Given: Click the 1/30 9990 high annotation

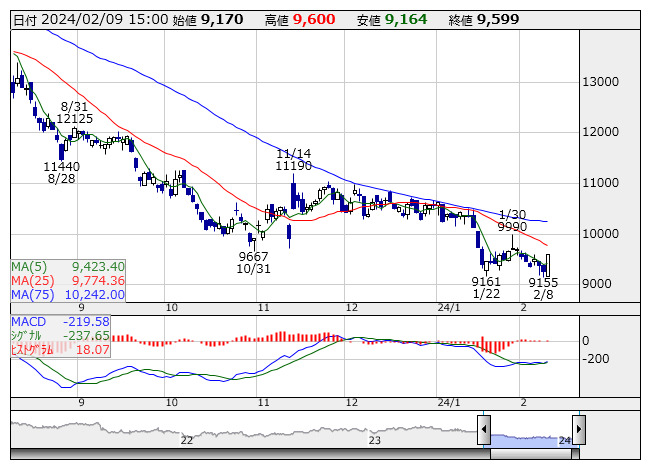Looking at the screenshot, I should click(x=512, y=221).
